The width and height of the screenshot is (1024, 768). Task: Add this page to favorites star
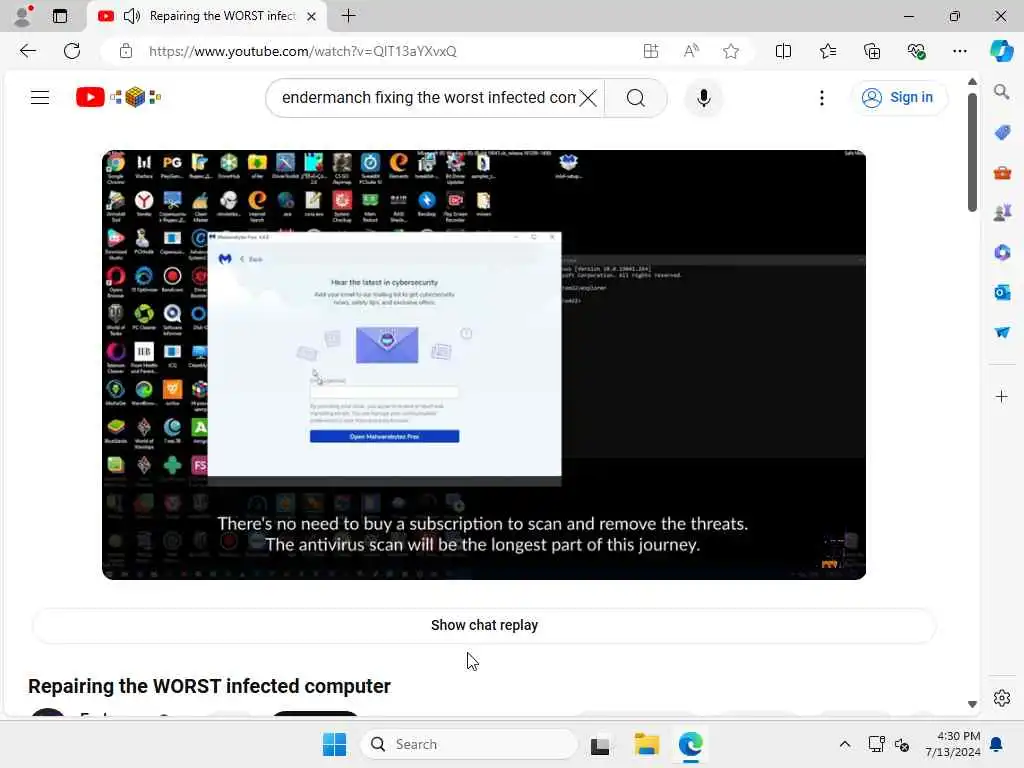coord(731,51)
